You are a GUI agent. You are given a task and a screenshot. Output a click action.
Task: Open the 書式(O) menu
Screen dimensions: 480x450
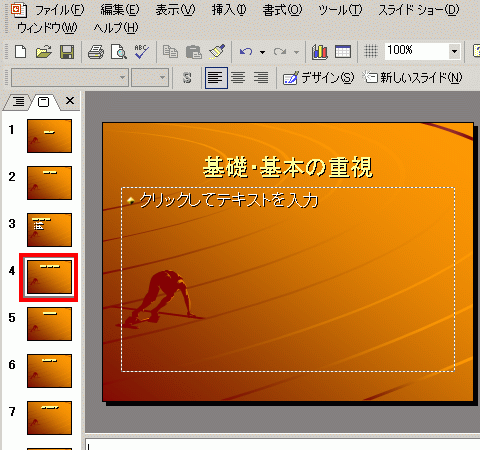282,10
